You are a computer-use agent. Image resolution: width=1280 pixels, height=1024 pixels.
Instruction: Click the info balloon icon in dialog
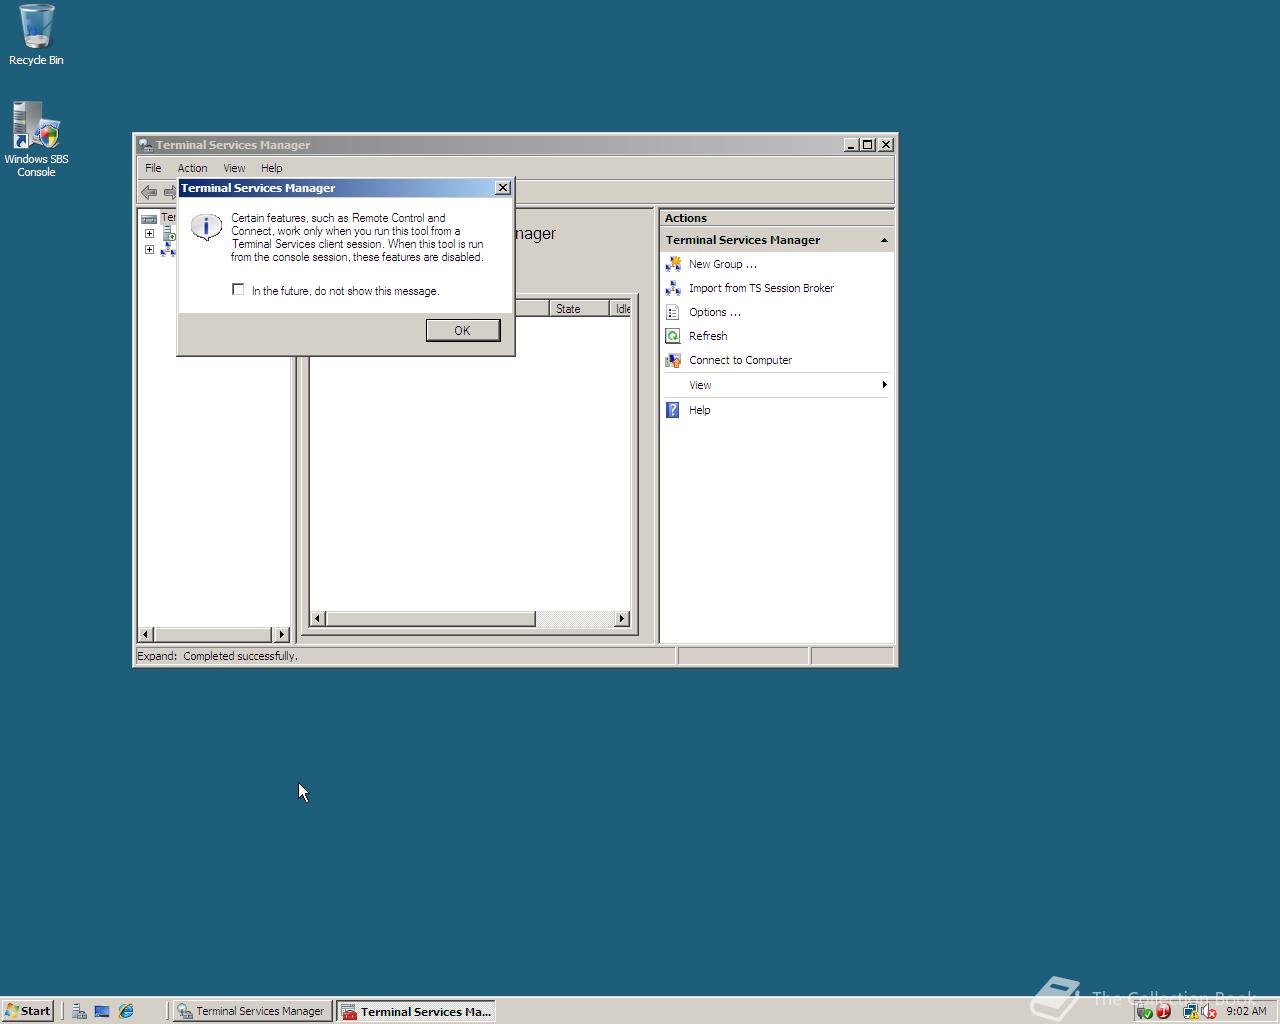click(206, 228)
